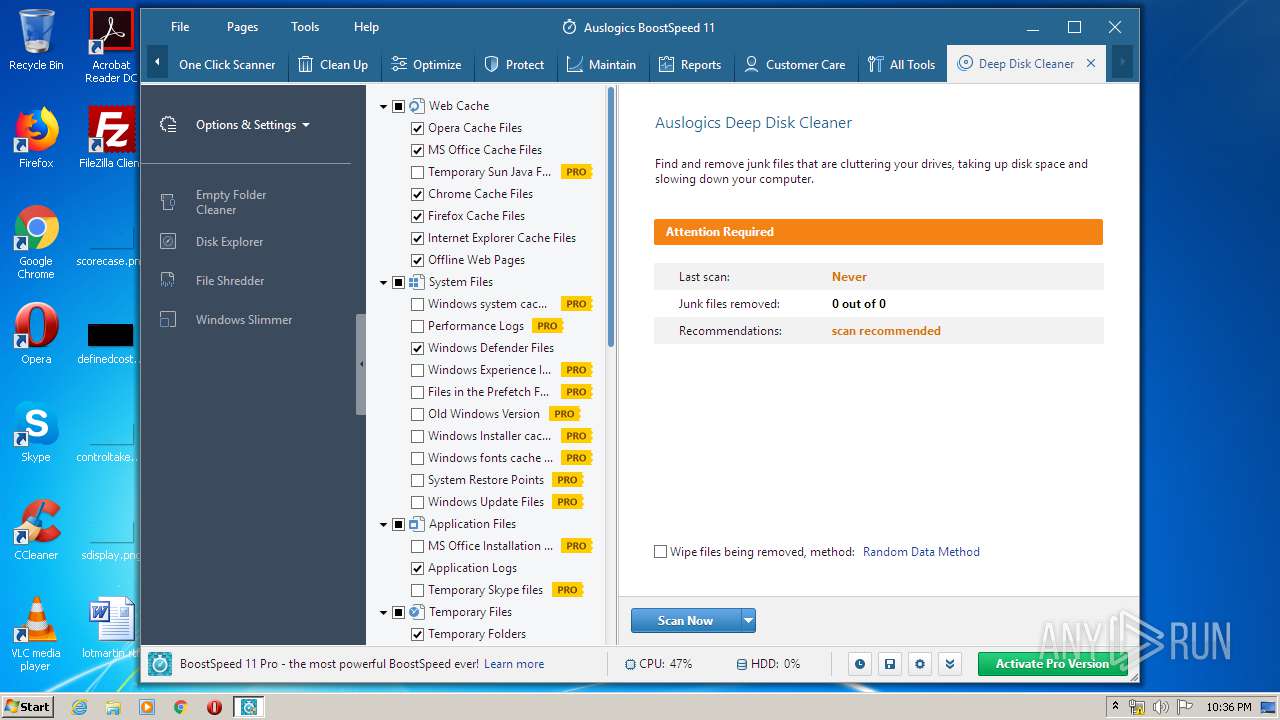Click the HDD usage indicator icon
1280x720 pixels.
pos(742,664)
